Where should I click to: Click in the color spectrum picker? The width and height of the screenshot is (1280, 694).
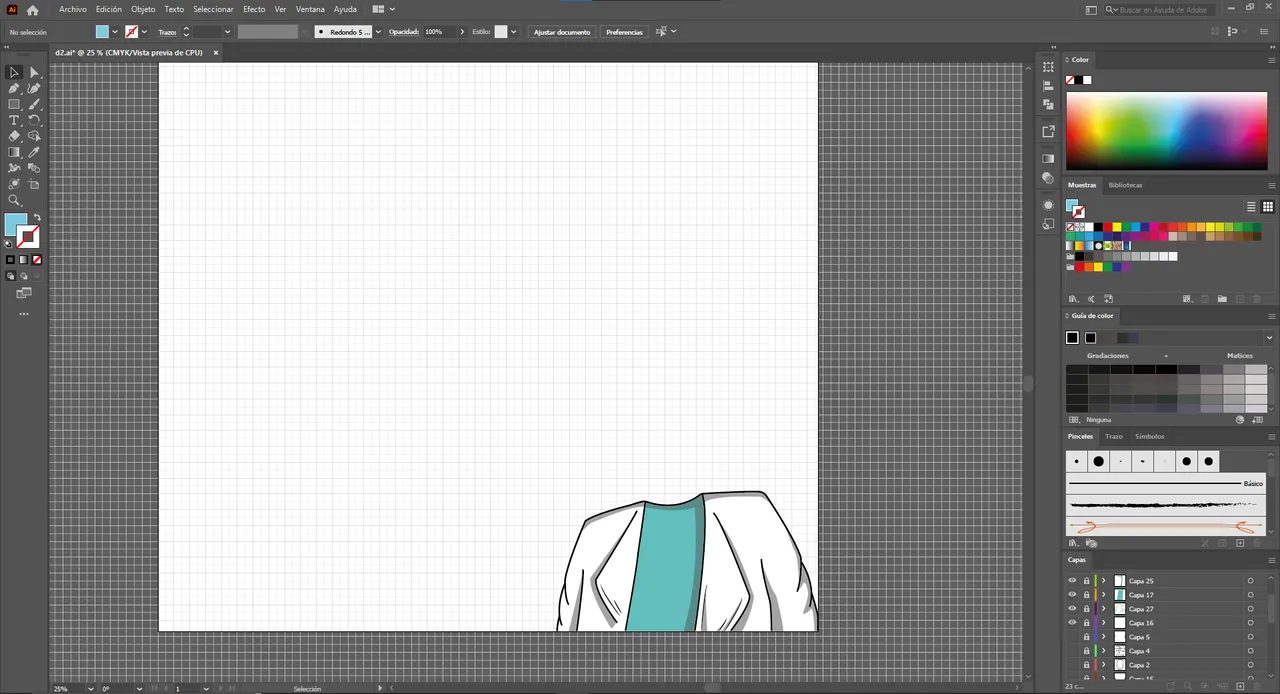pos(1166,131)
